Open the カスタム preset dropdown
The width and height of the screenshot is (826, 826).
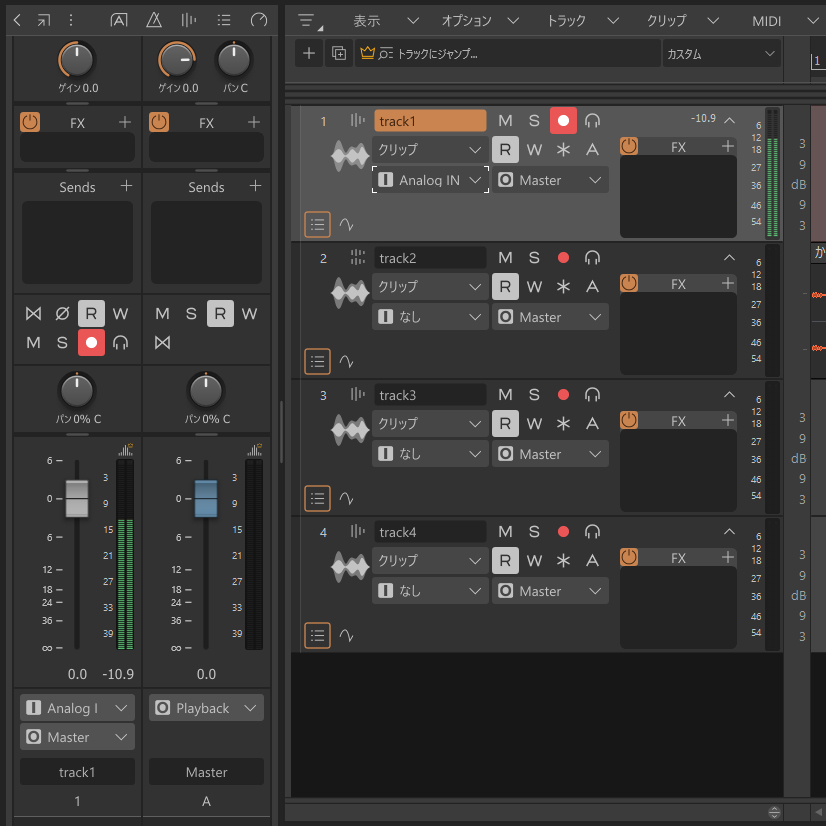tap(721, 53)
